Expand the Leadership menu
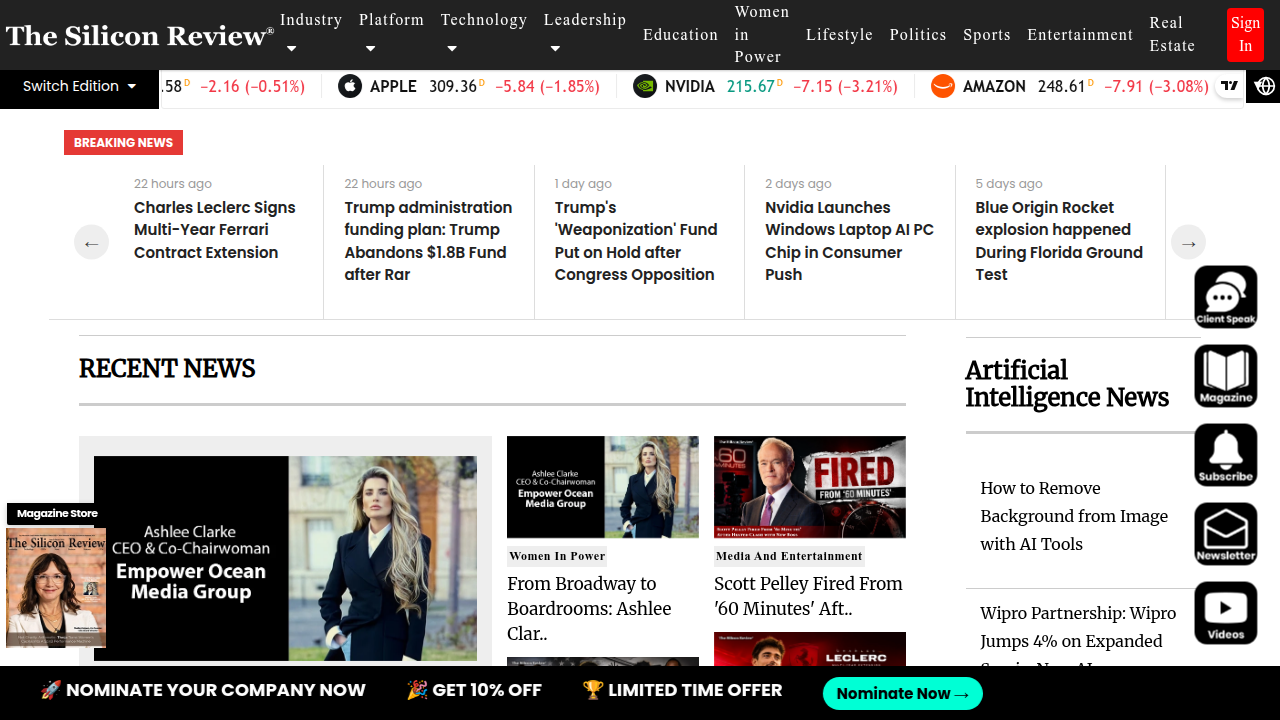 click(585, 33)
